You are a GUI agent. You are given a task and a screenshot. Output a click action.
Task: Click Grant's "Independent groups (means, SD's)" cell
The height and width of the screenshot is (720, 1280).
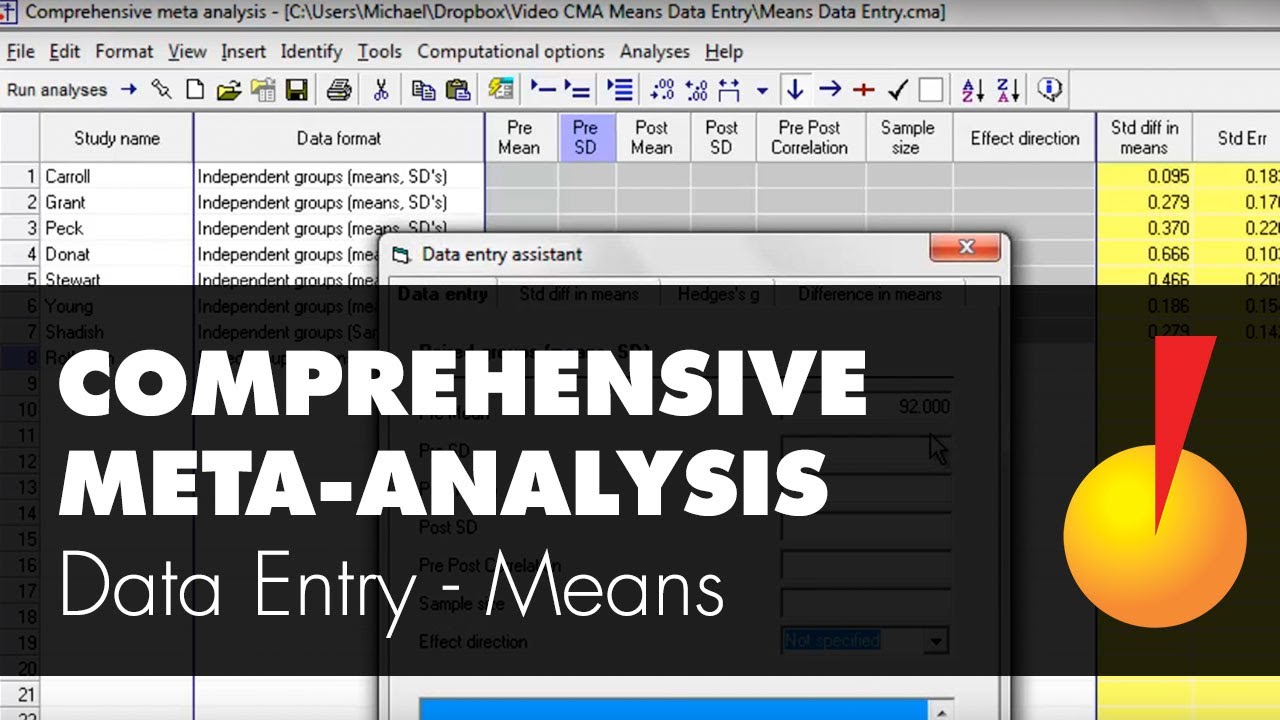tap(339, 203)
